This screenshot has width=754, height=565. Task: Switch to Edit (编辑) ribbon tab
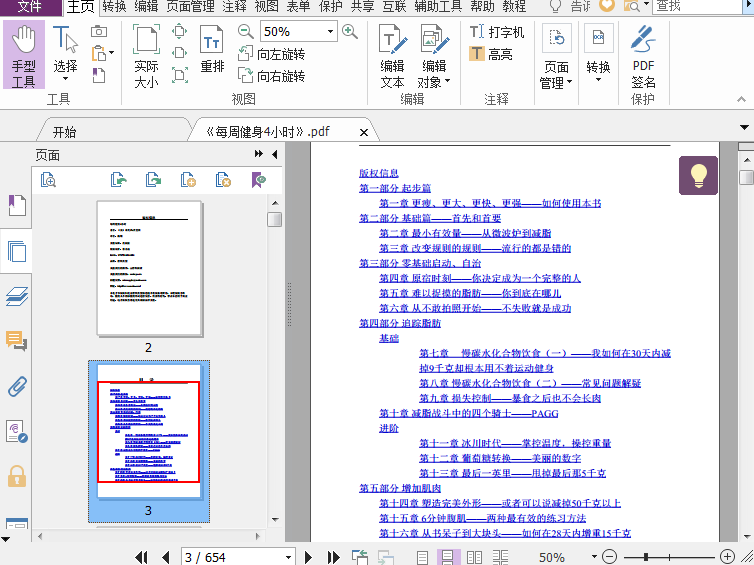point(146,6)
